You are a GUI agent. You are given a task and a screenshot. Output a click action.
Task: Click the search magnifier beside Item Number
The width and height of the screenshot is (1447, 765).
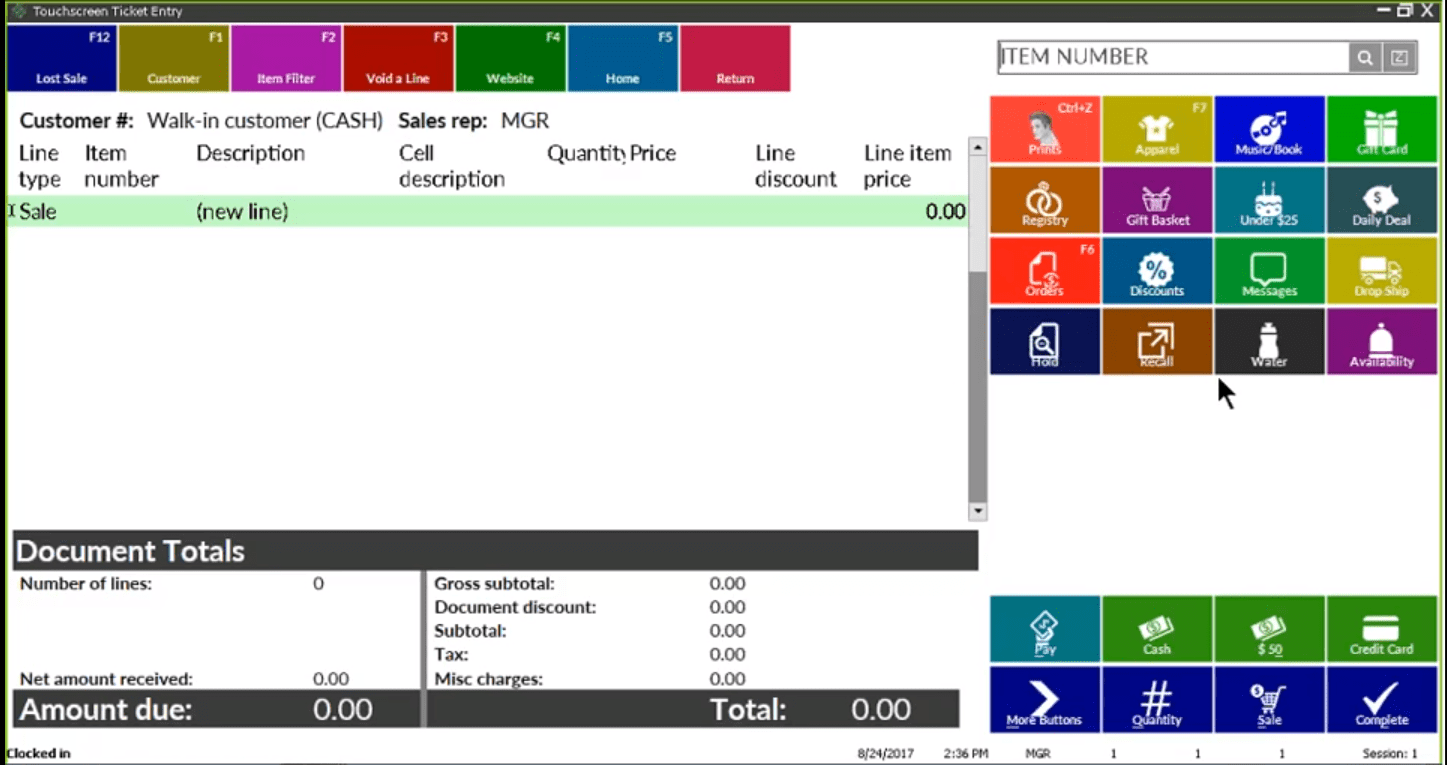tap(1364, 58)
